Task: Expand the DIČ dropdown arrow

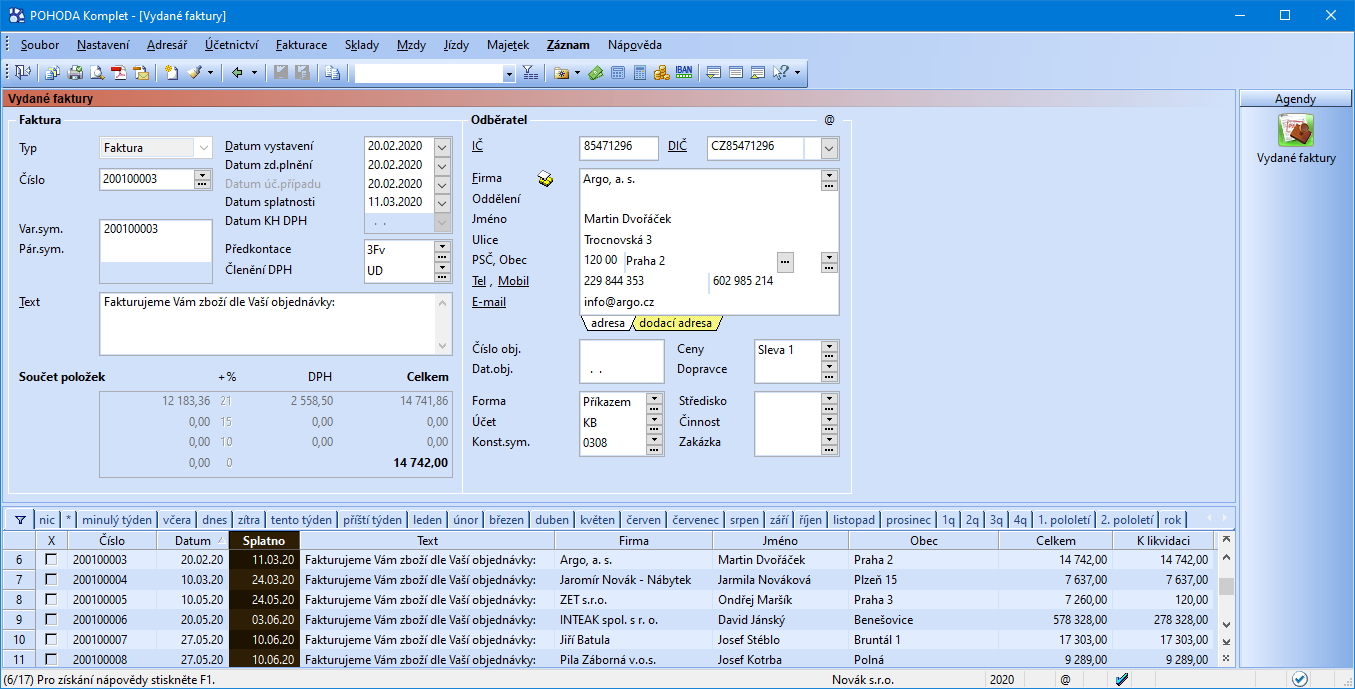Action: (829, 148)
